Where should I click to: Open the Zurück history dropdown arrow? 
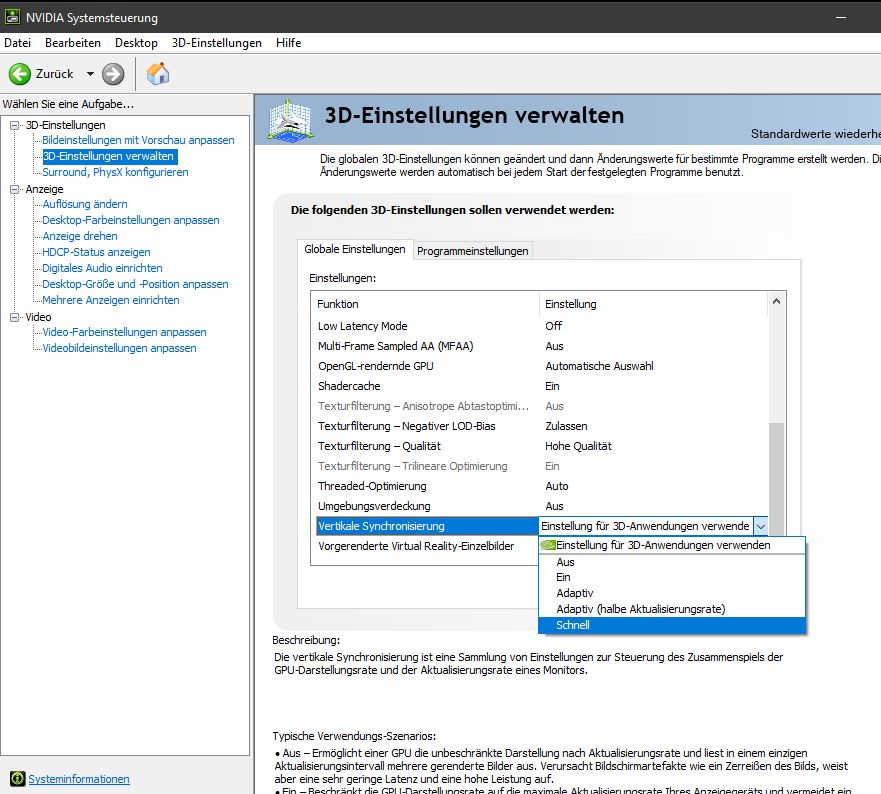tap(90, 74)
